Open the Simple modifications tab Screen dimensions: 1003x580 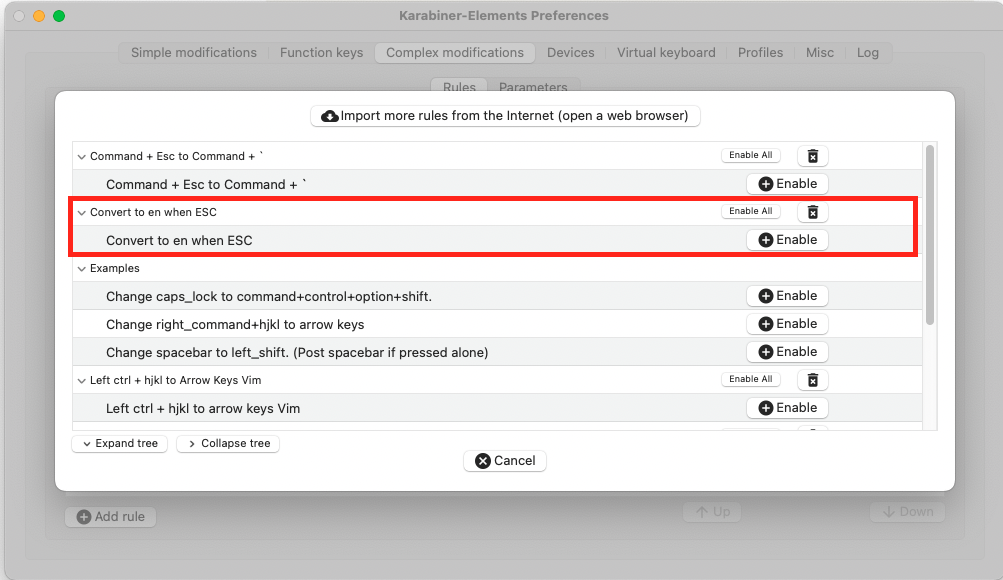[x=194, y=52]
